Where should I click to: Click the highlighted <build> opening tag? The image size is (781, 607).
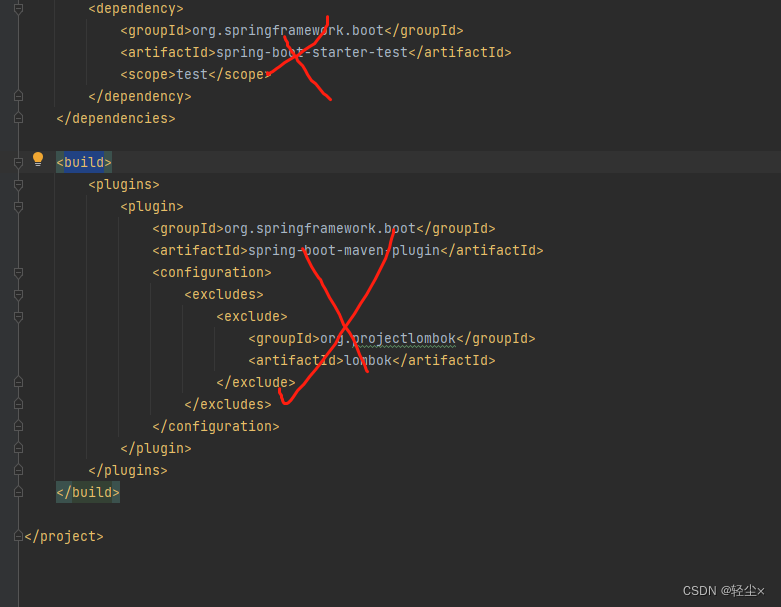[84, 162]
